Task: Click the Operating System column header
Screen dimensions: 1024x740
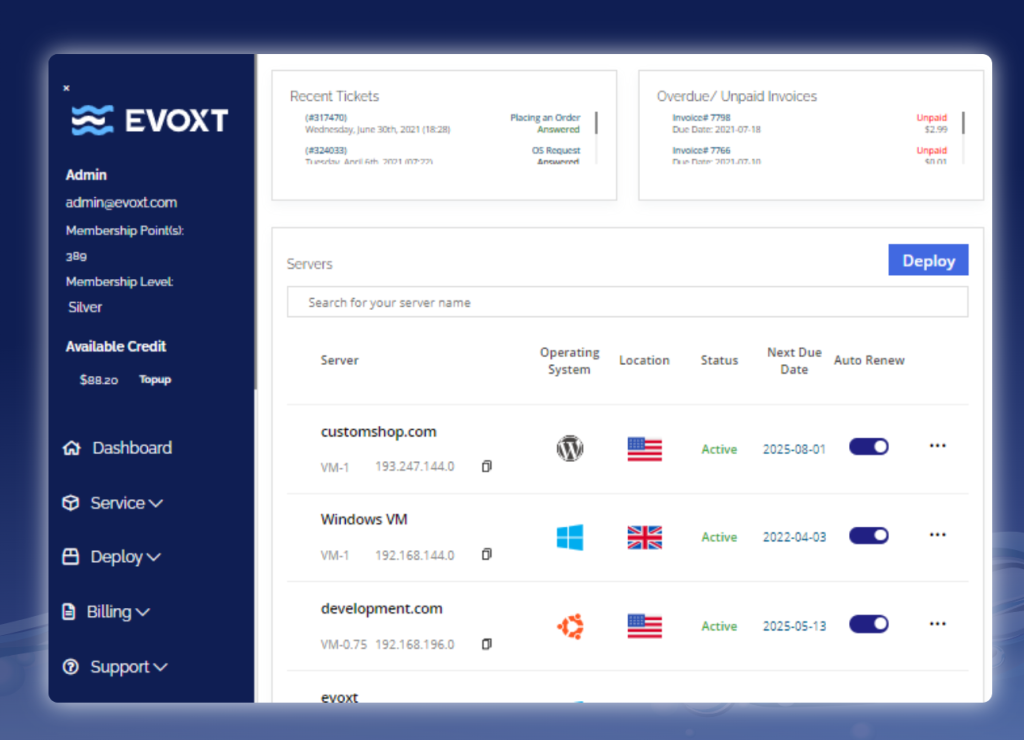Action: coord(569,361)
